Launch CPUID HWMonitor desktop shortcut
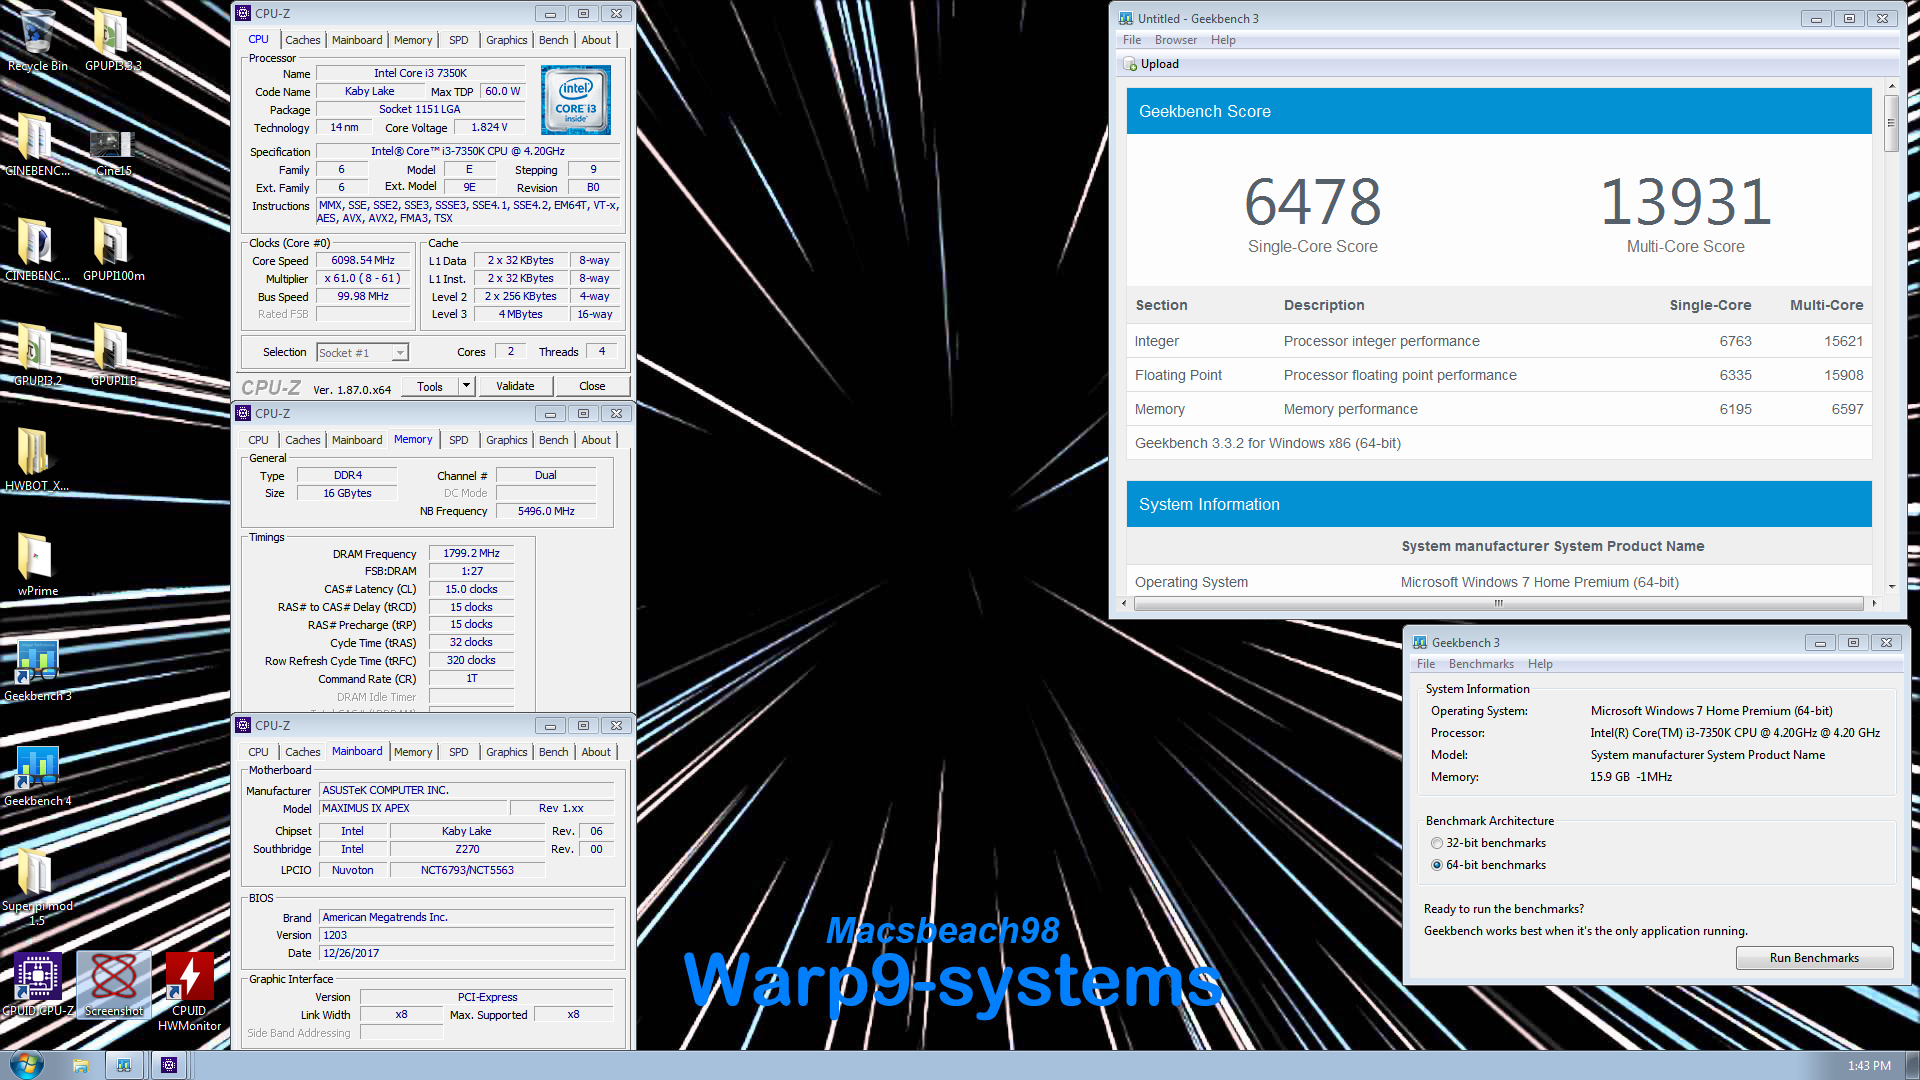Image resolution: width=1920 pixels, height=1080 pixels. pos(189,990)
